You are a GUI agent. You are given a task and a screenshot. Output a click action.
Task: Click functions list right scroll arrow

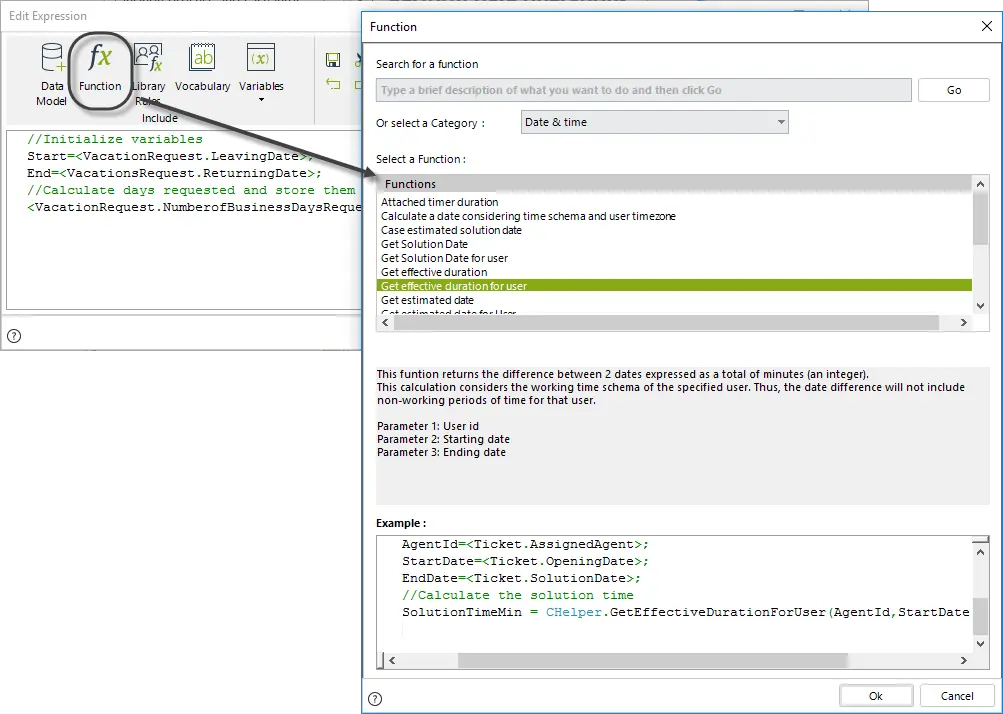click(963, 322)
